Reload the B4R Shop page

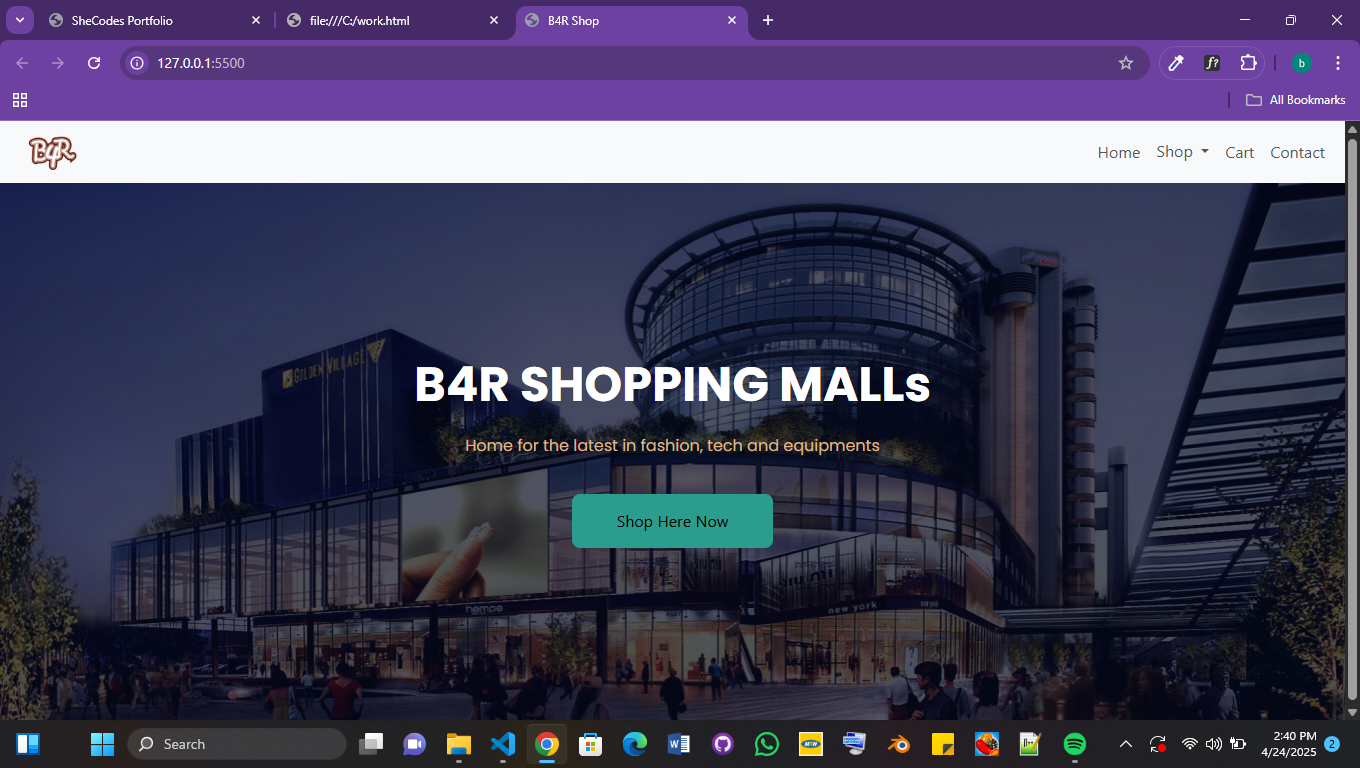94,63
